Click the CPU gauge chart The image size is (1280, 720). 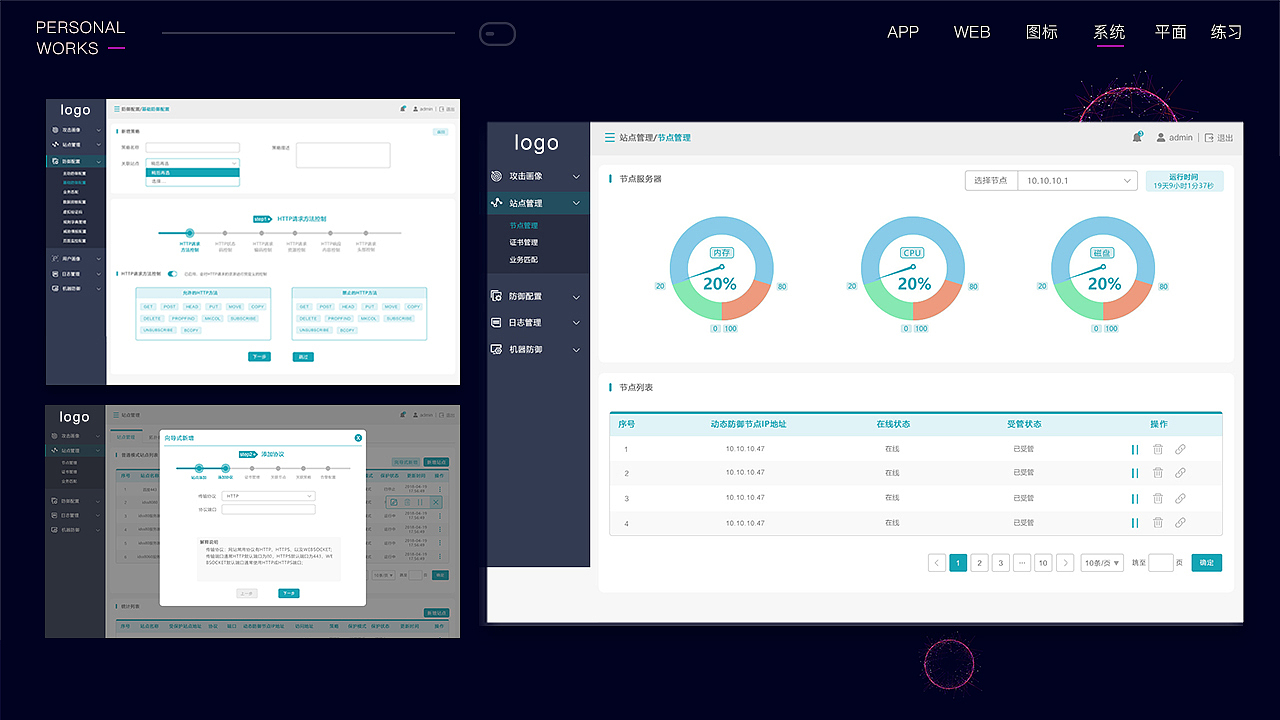(912, 267)
